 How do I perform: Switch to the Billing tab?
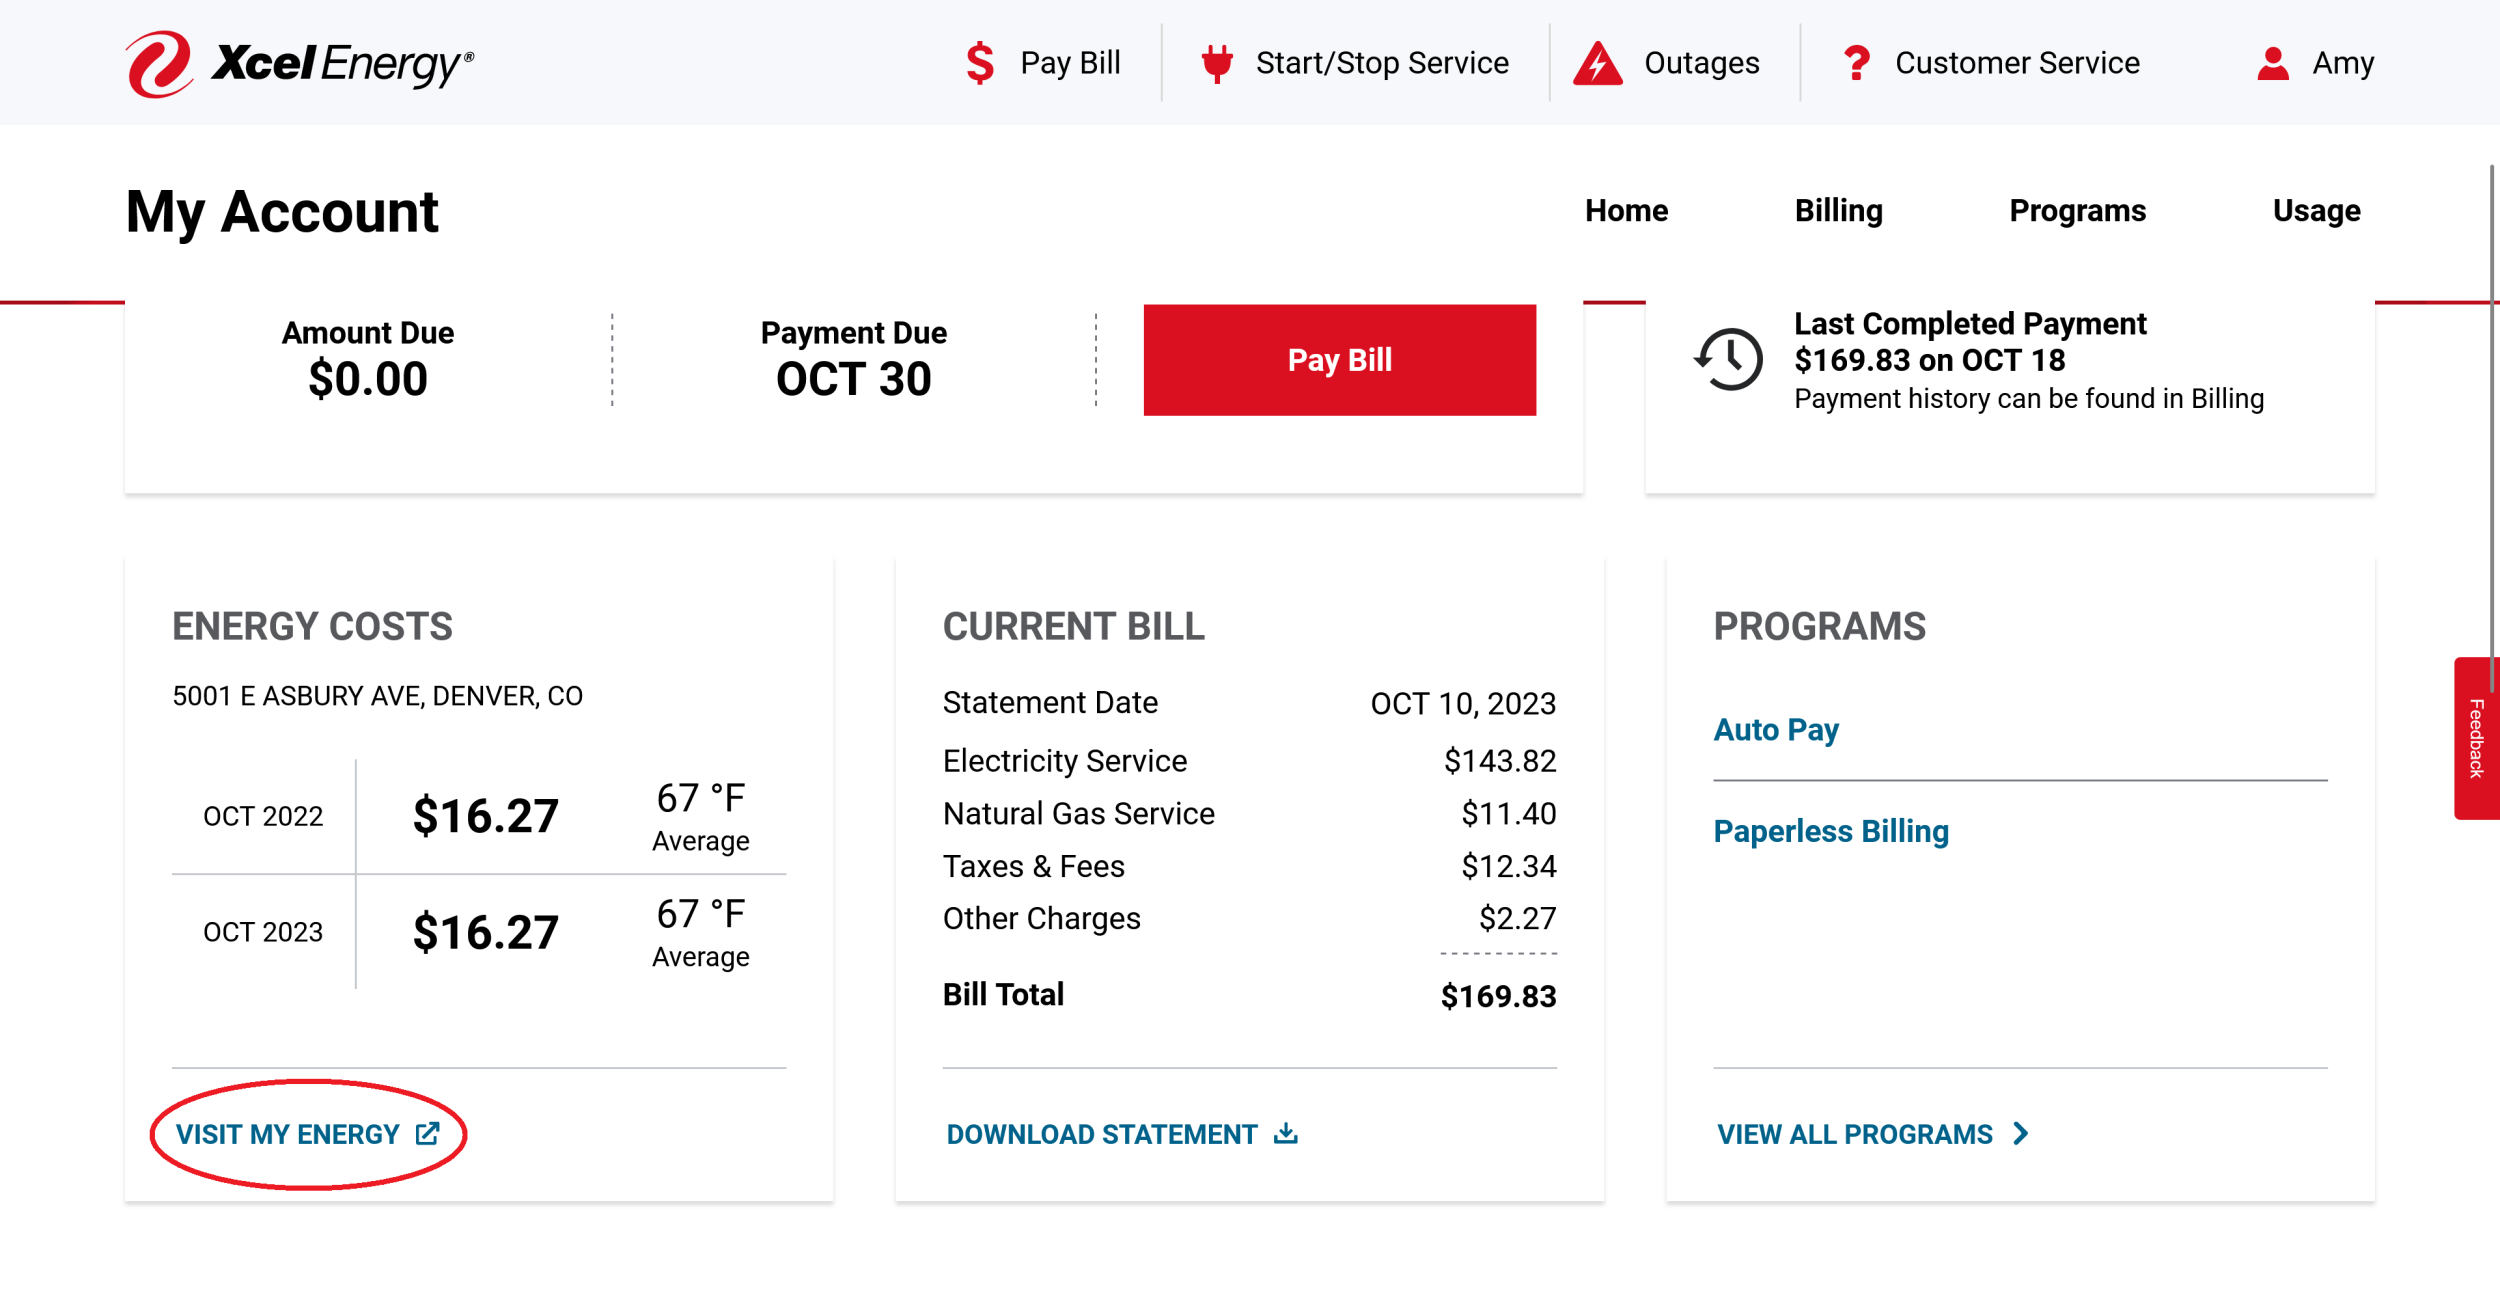click(x=1838, y=211)
